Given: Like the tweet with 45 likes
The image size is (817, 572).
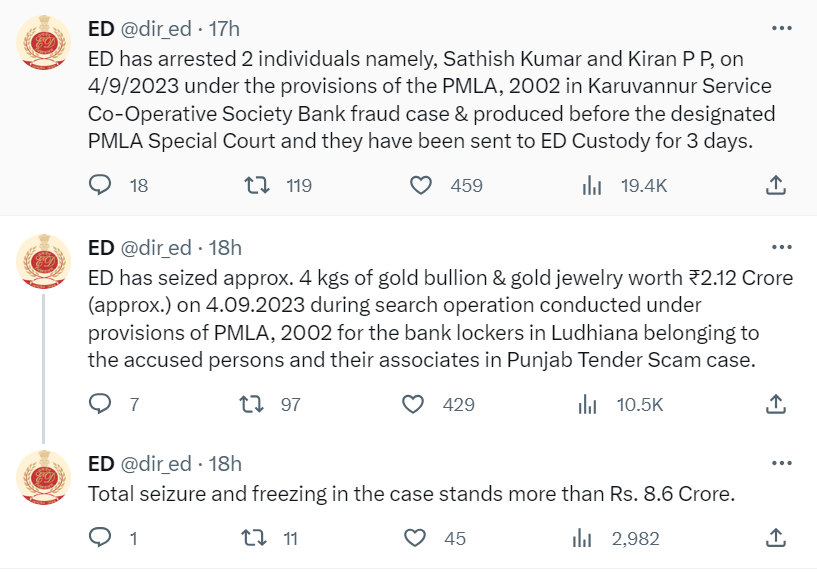Looking at the screenshot, I should tap(415, 538).
